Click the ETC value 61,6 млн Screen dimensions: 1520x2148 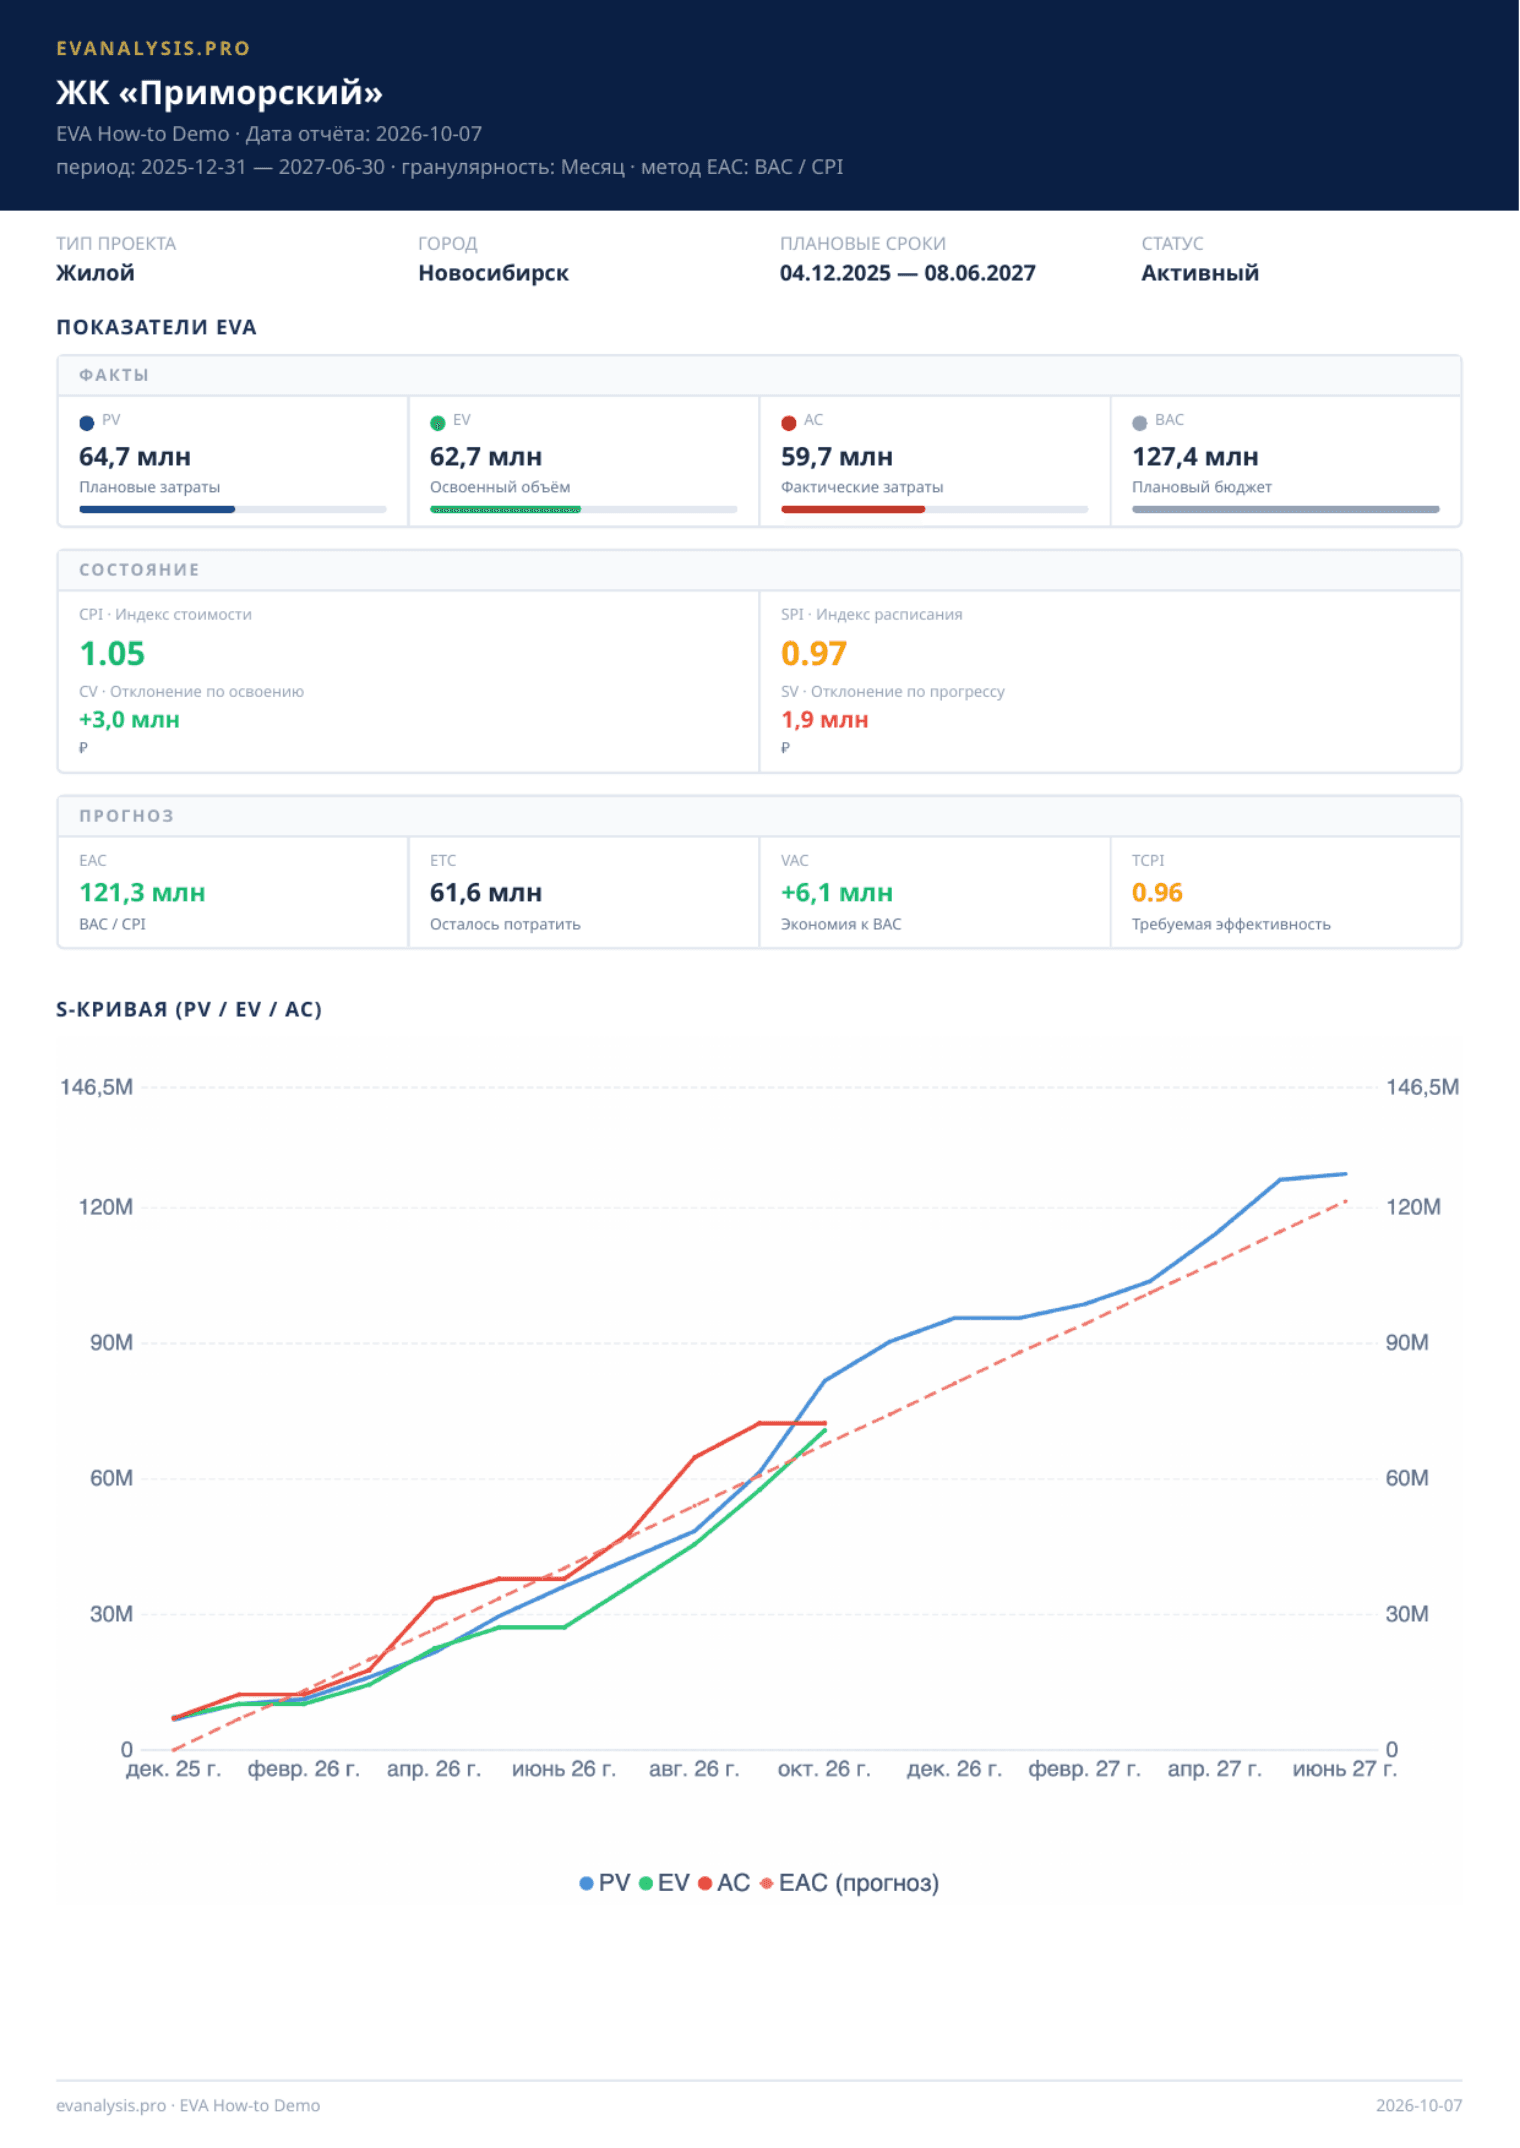(x=486, y=893)
